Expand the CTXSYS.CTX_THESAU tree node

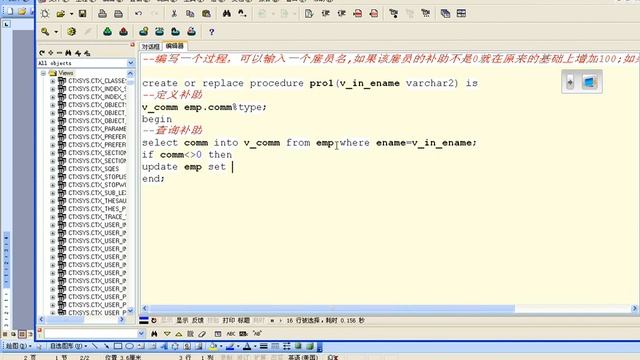(53, 201)
